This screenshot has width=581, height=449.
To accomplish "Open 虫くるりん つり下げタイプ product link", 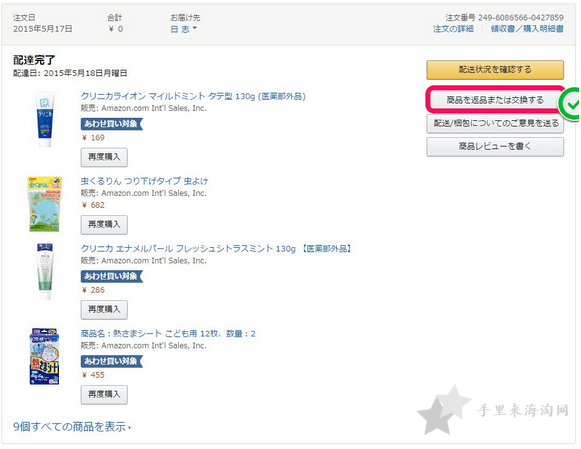I will [144, 181].
